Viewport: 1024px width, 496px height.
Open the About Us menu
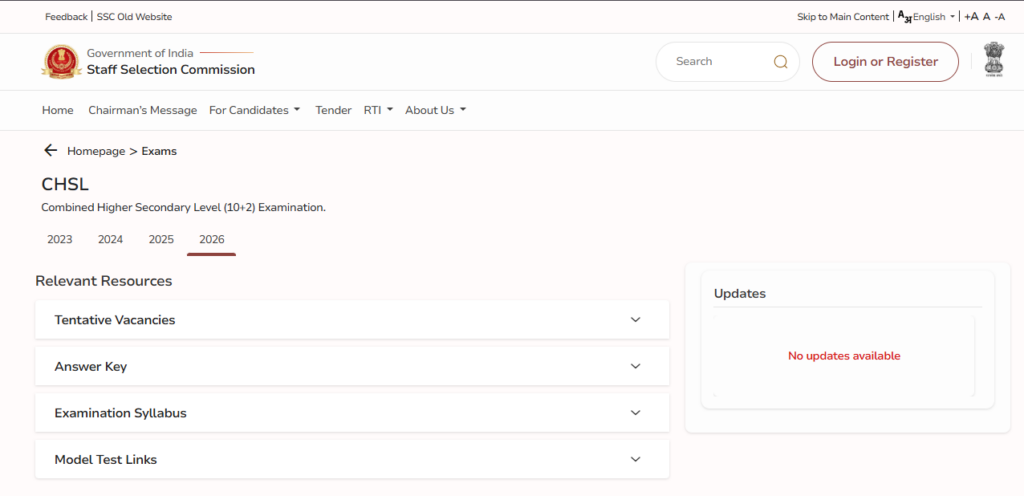click(435, 110)
